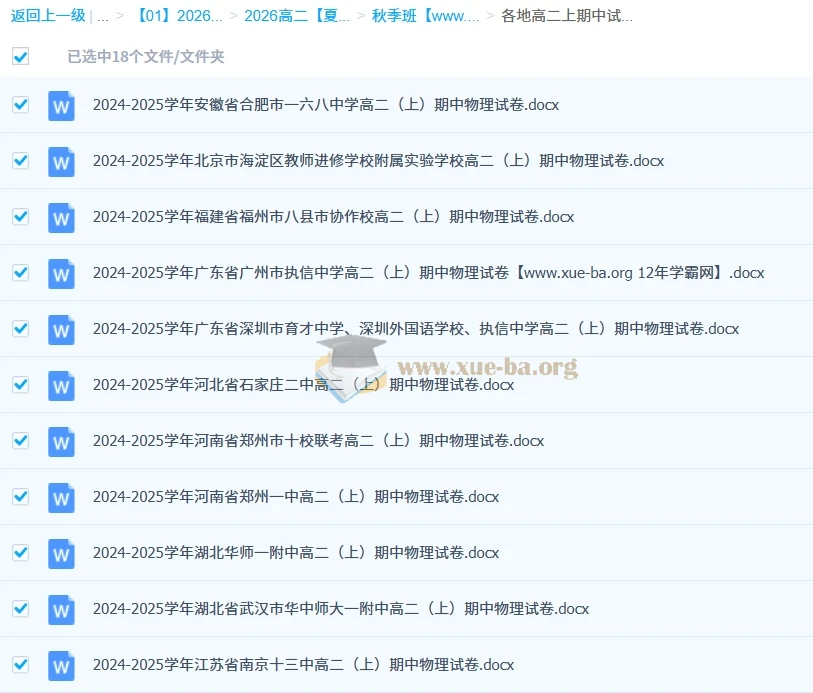Expand the collapsed '...' breadcrumb path
The height and width of the screenshot is (693, 813).
tap(103, 16)
